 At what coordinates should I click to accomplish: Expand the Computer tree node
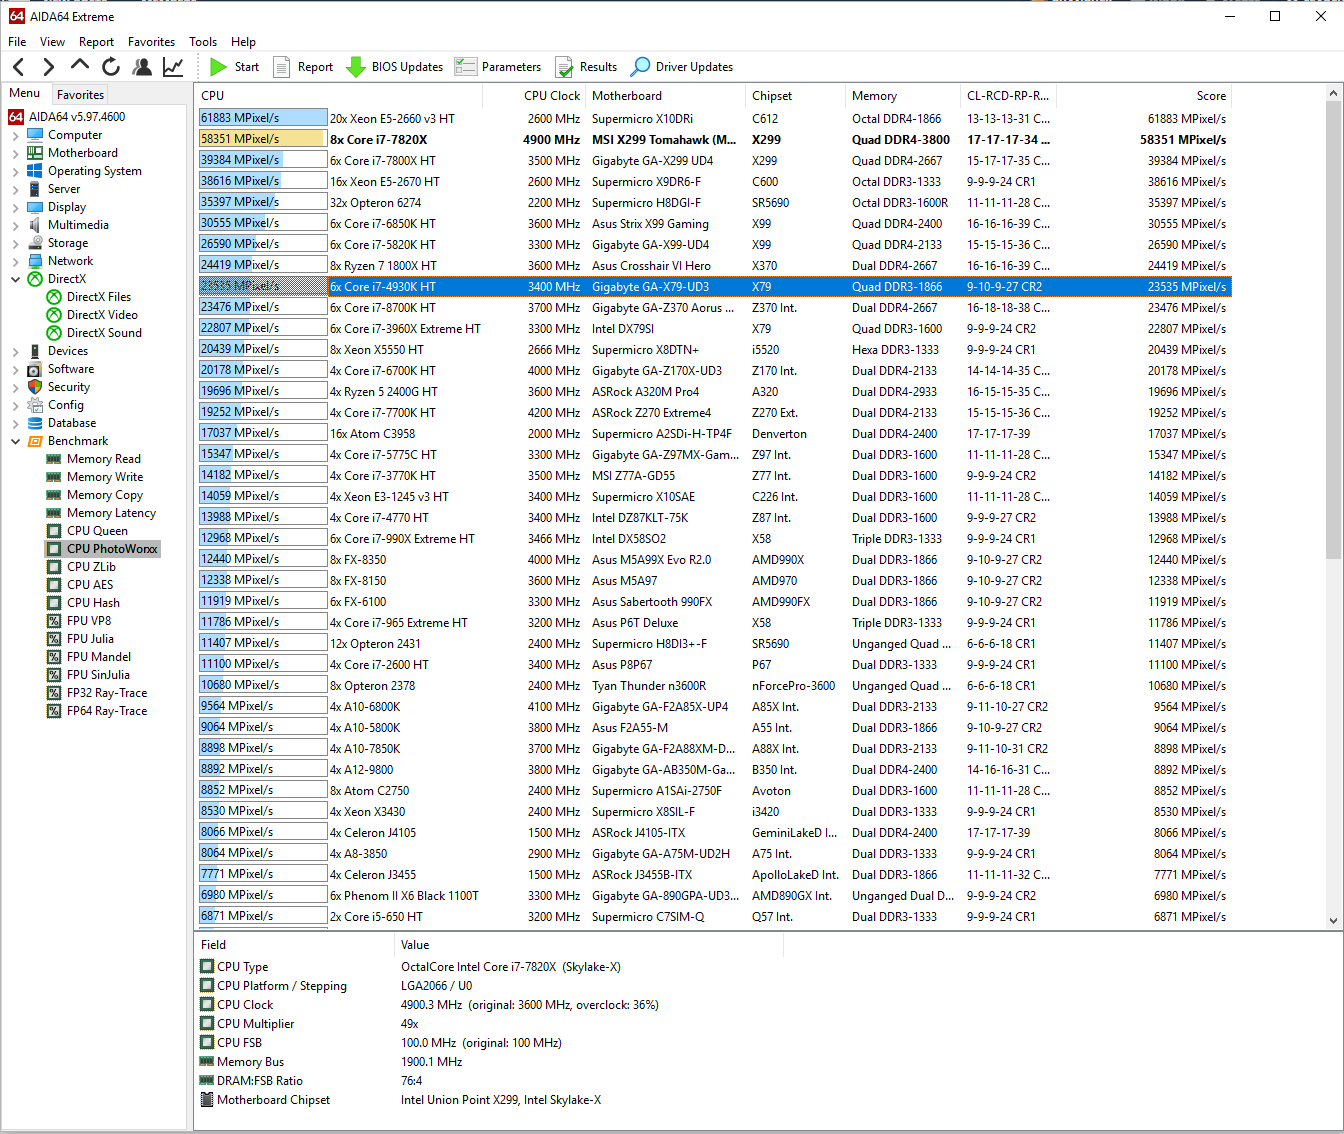pyautogui.click(x=15, y=135)
